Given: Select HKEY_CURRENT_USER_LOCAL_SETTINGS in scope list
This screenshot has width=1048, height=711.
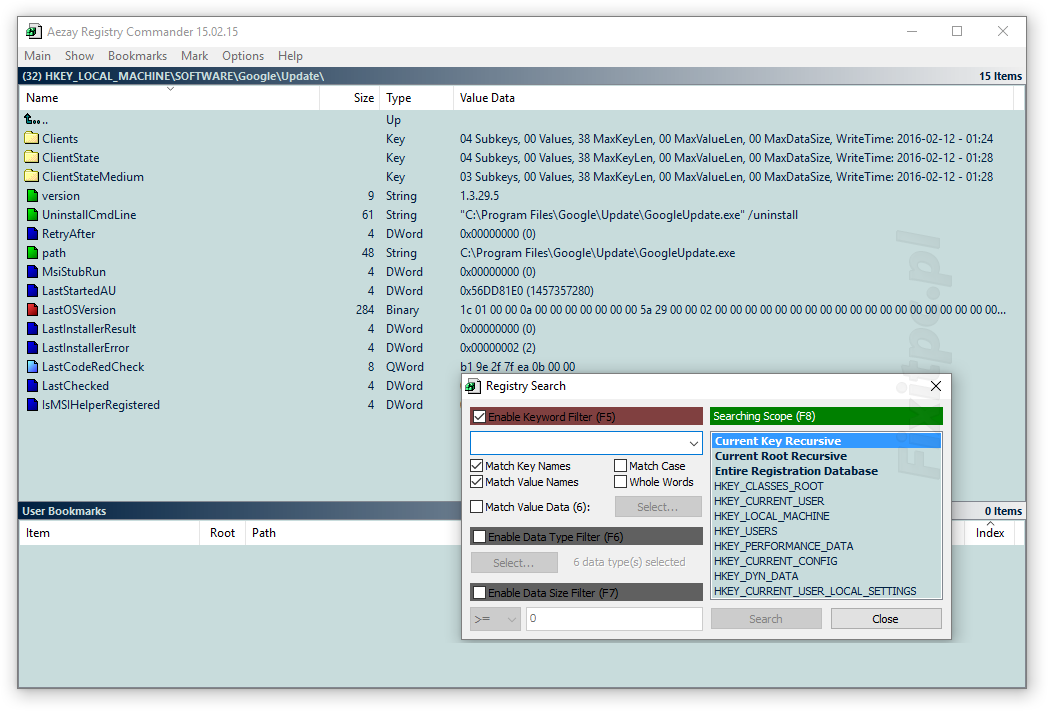Looking at the screenshot, I should pyautogui.click(x=826, y=591).
